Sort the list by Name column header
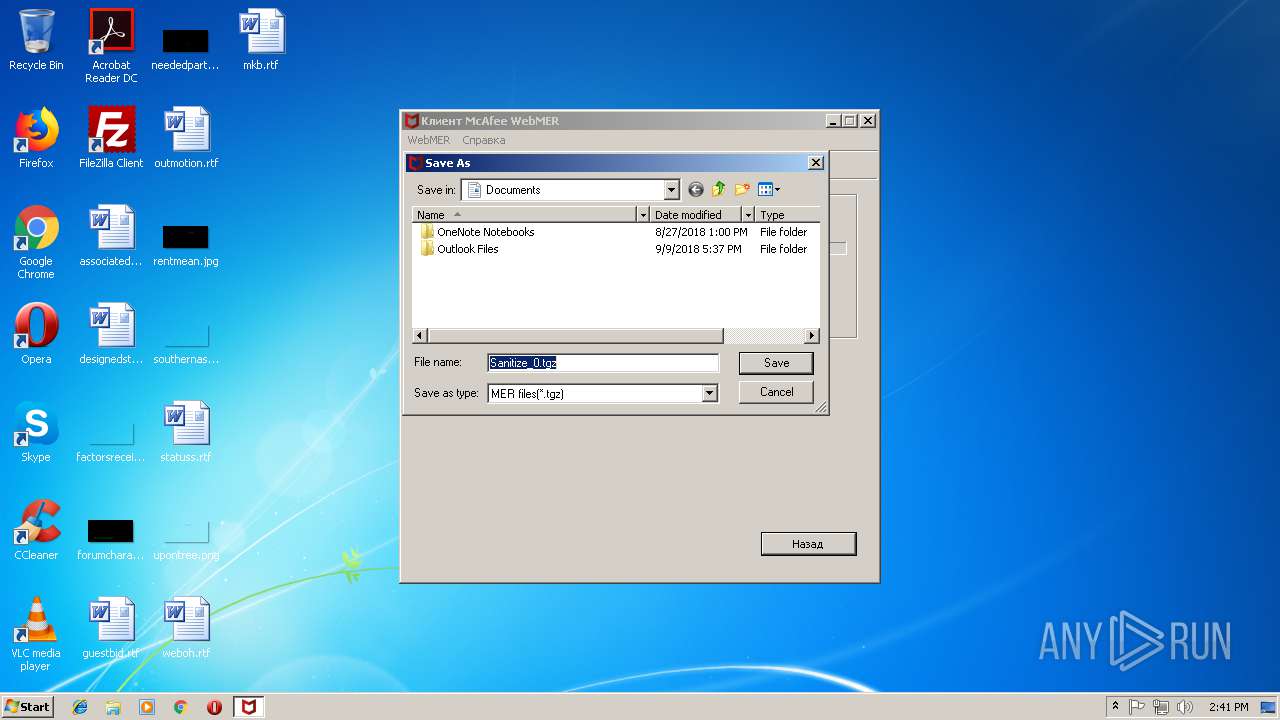The height and width of the screenshot is (720, 1280). [525, 215]
